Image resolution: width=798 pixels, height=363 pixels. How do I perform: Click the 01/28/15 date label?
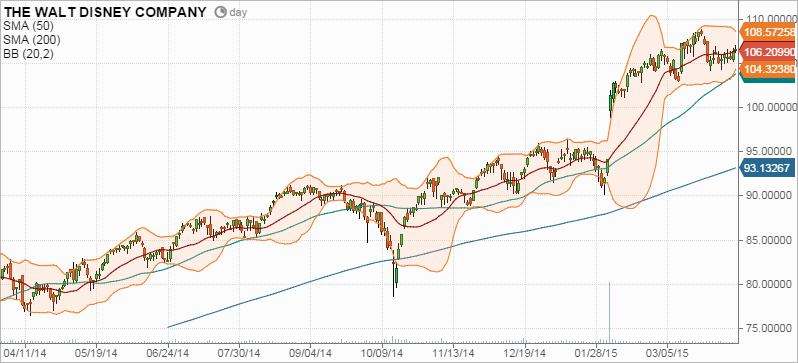click(x=595, y=352)
